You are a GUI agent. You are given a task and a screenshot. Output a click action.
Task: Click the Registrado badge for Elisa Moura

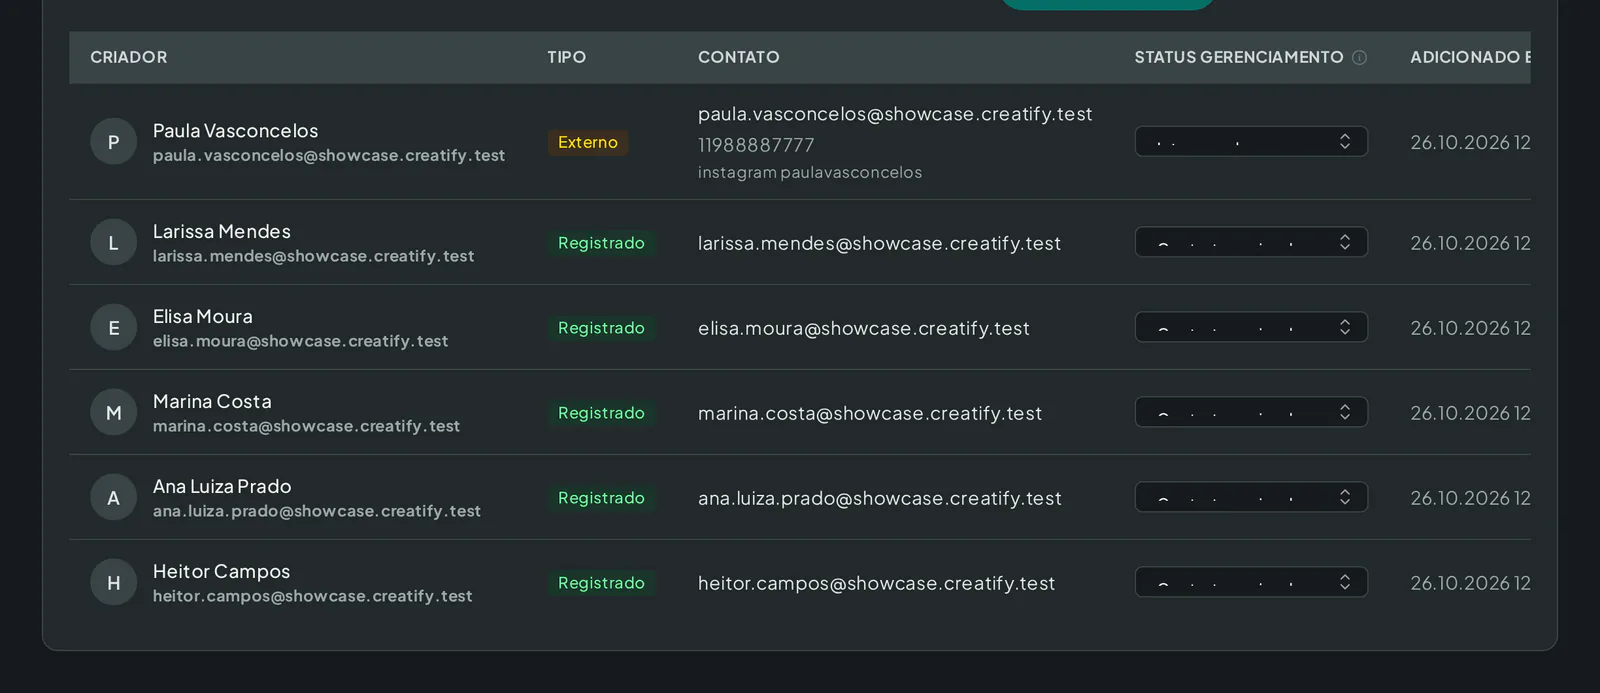point(601,328)
